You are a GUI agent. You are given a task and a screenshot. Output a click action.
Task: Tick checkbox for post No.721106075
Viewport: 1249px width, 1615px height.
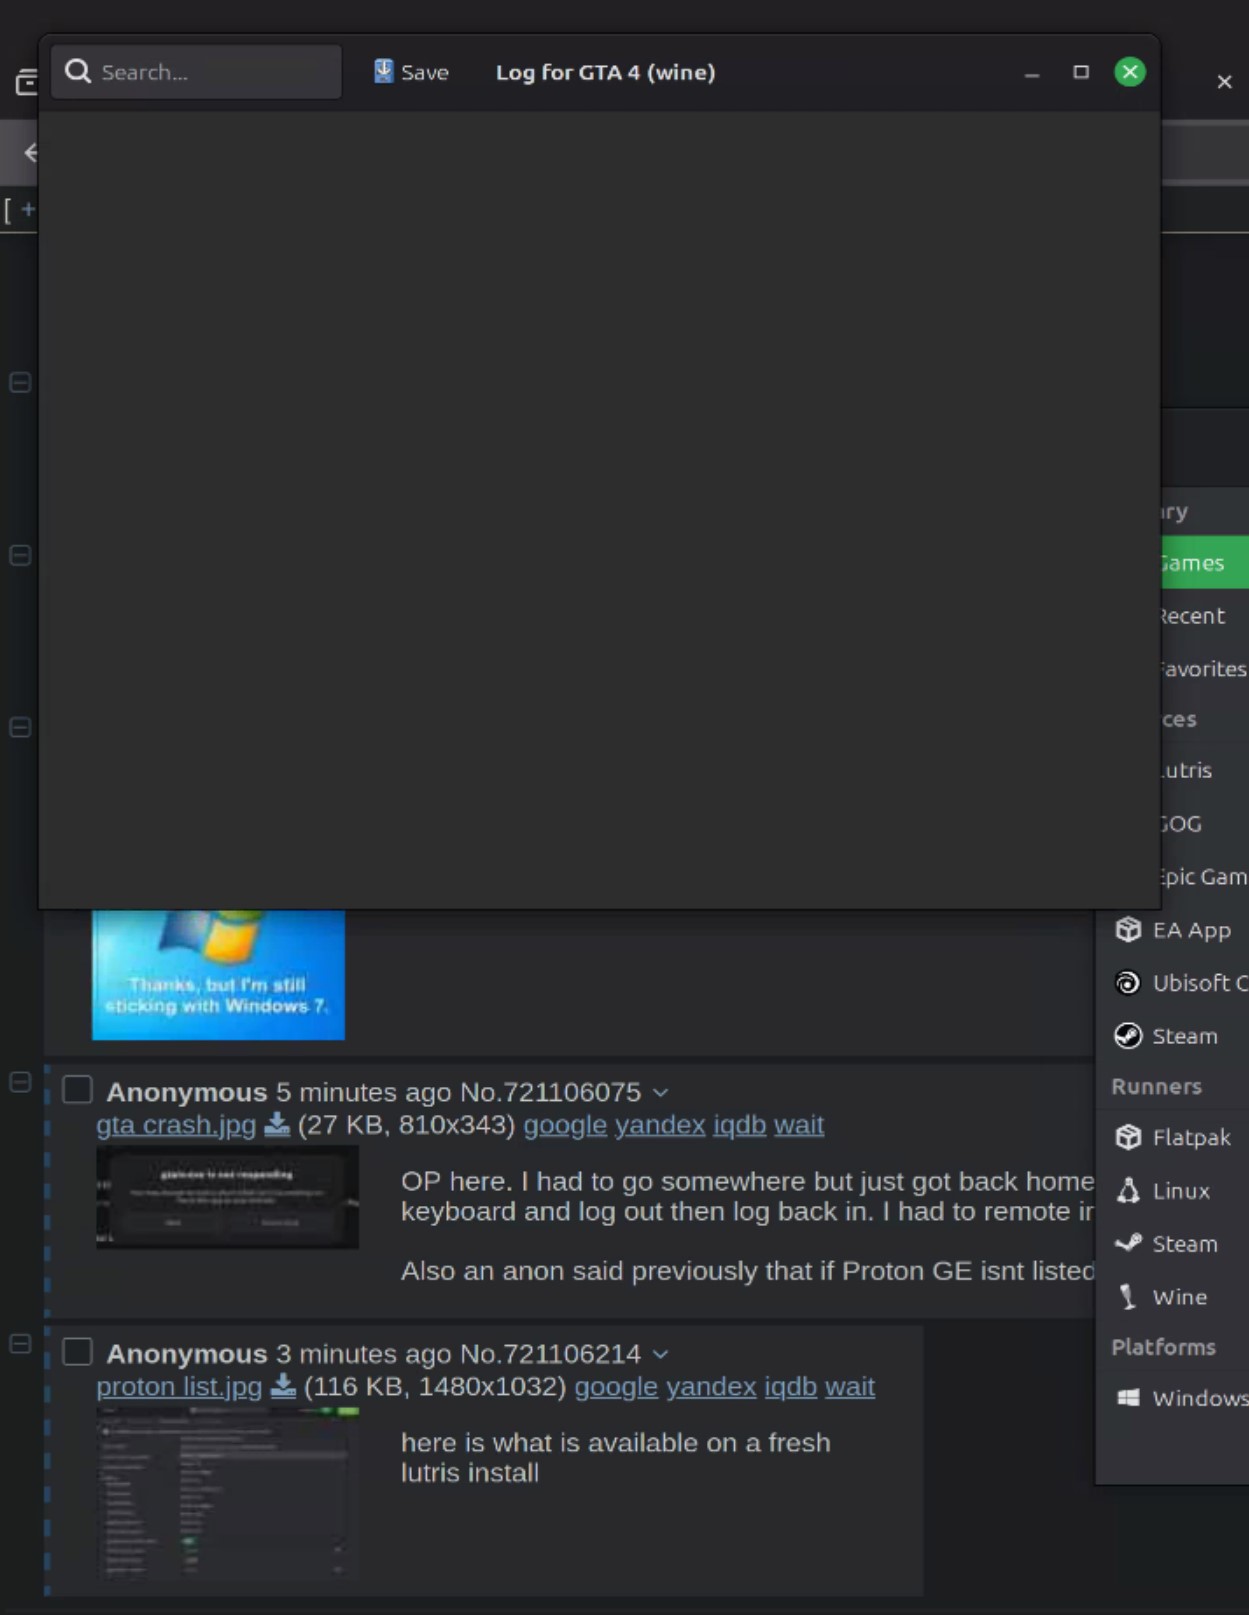coord(78,1090)
